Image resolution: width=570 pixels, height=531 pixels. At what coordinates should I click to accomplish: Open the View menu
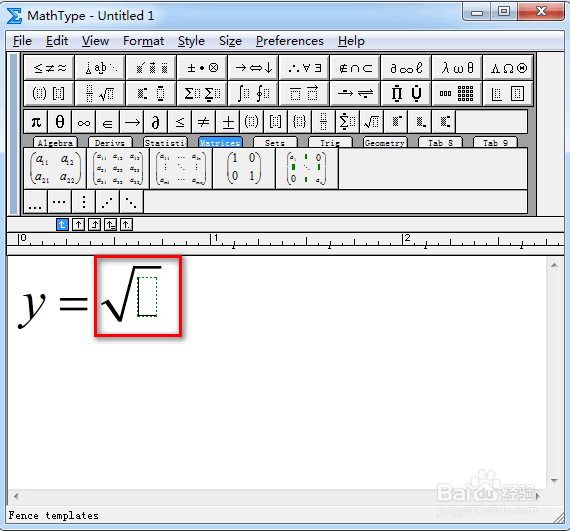pos(95,41)
